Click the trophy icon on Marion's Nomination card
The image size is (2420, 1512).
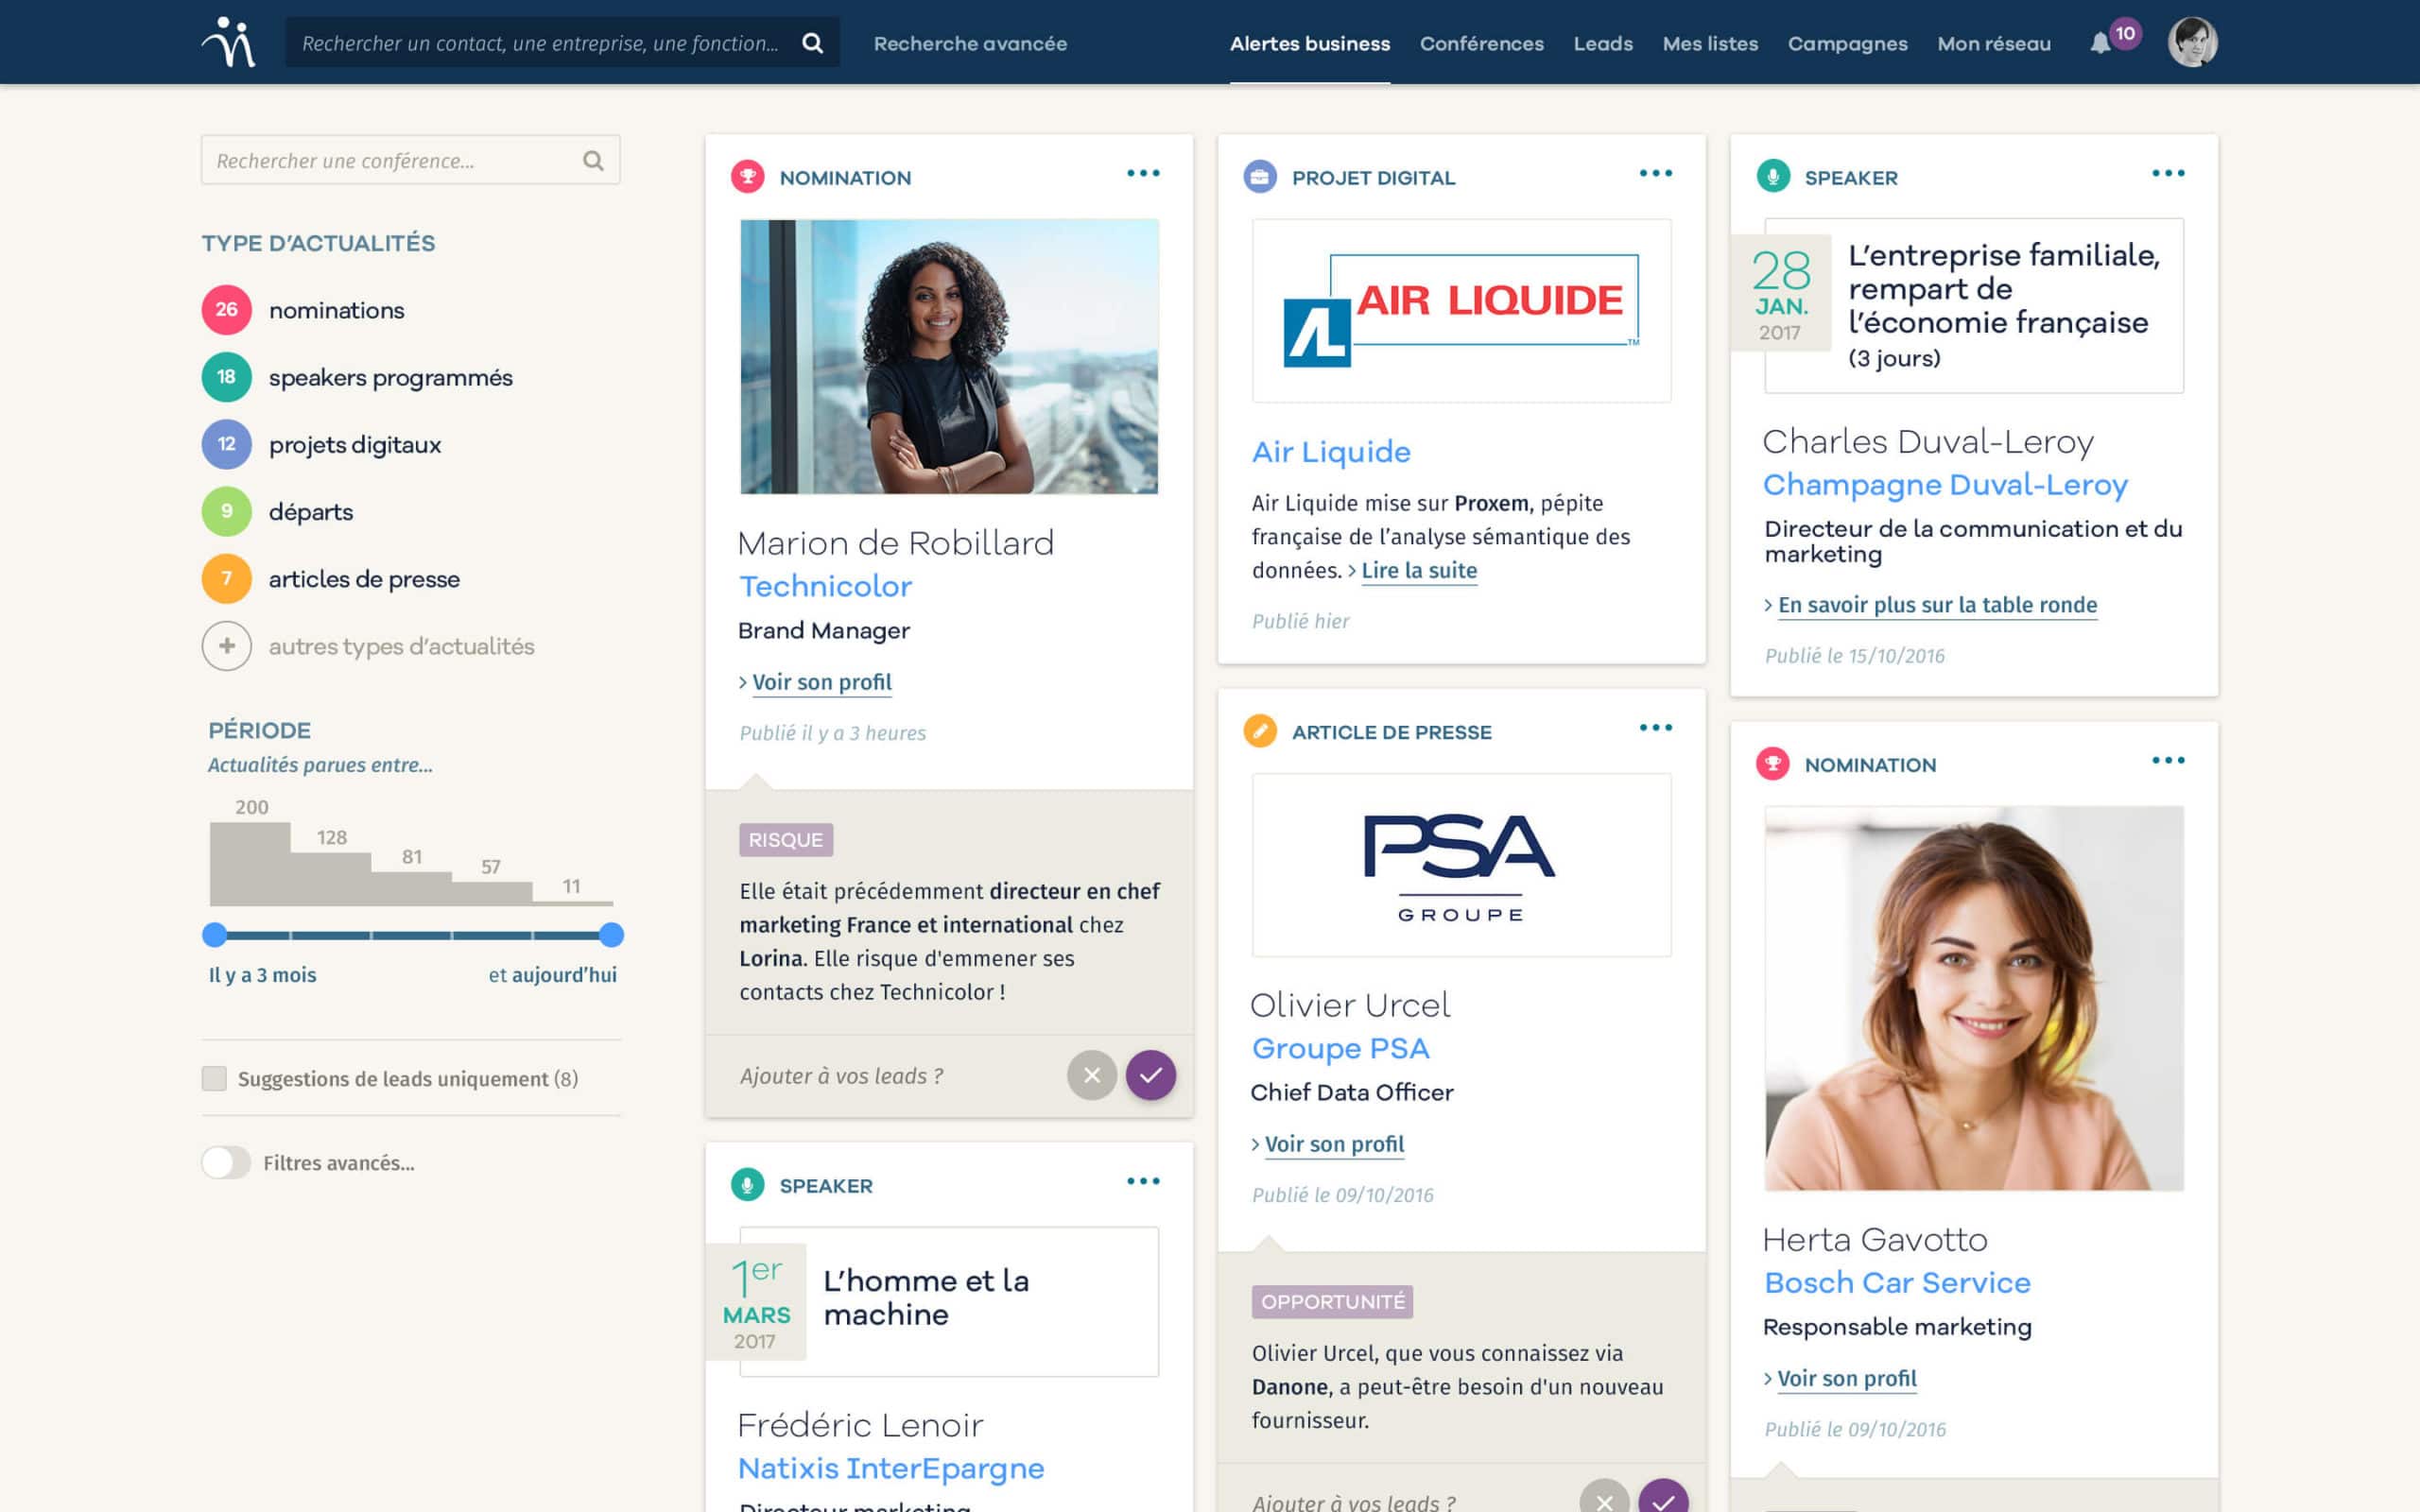pyautogui.click(x=748, y=177)
